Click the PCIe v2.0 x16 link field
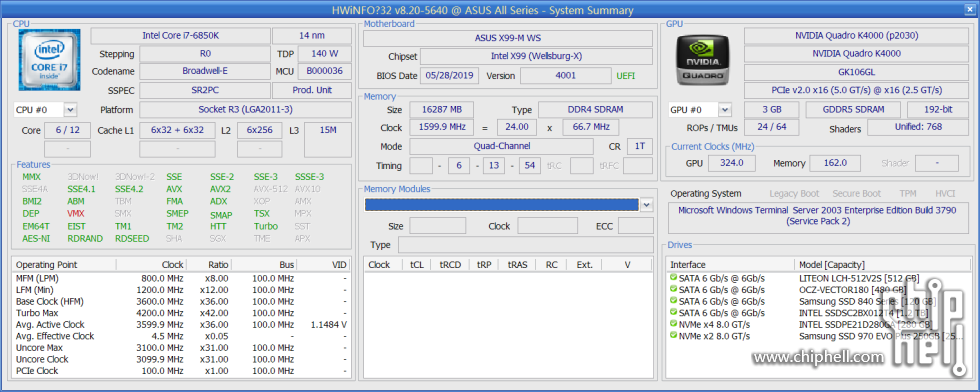Viewport: 980px width, 392px height. (856, 90)
